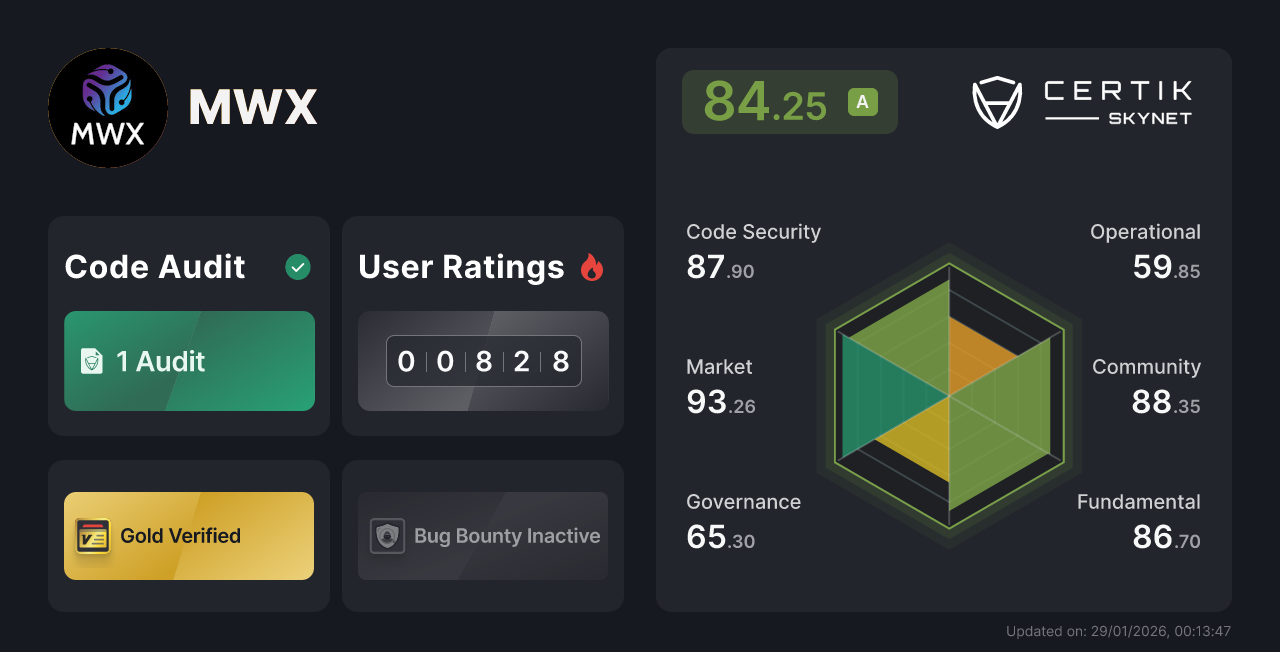
Task: Expand the User Ratings counter details
Action: point(483,361)
